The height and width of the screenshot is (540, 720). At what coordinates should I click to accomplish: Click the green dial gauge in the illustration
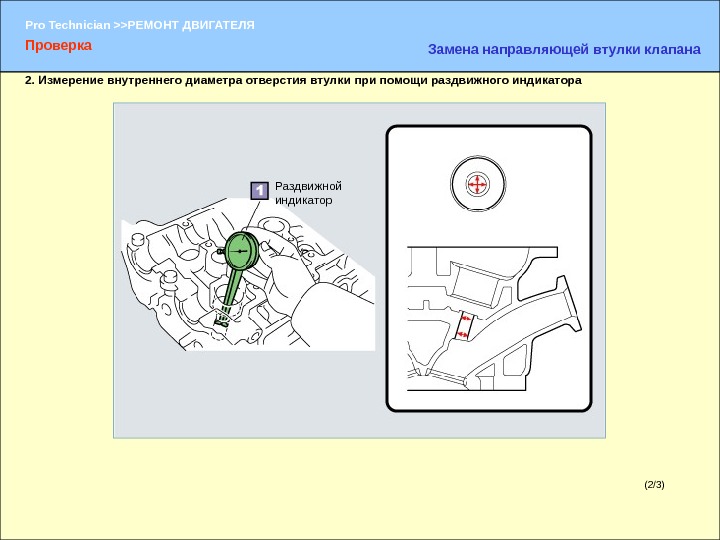click(242, 251)
